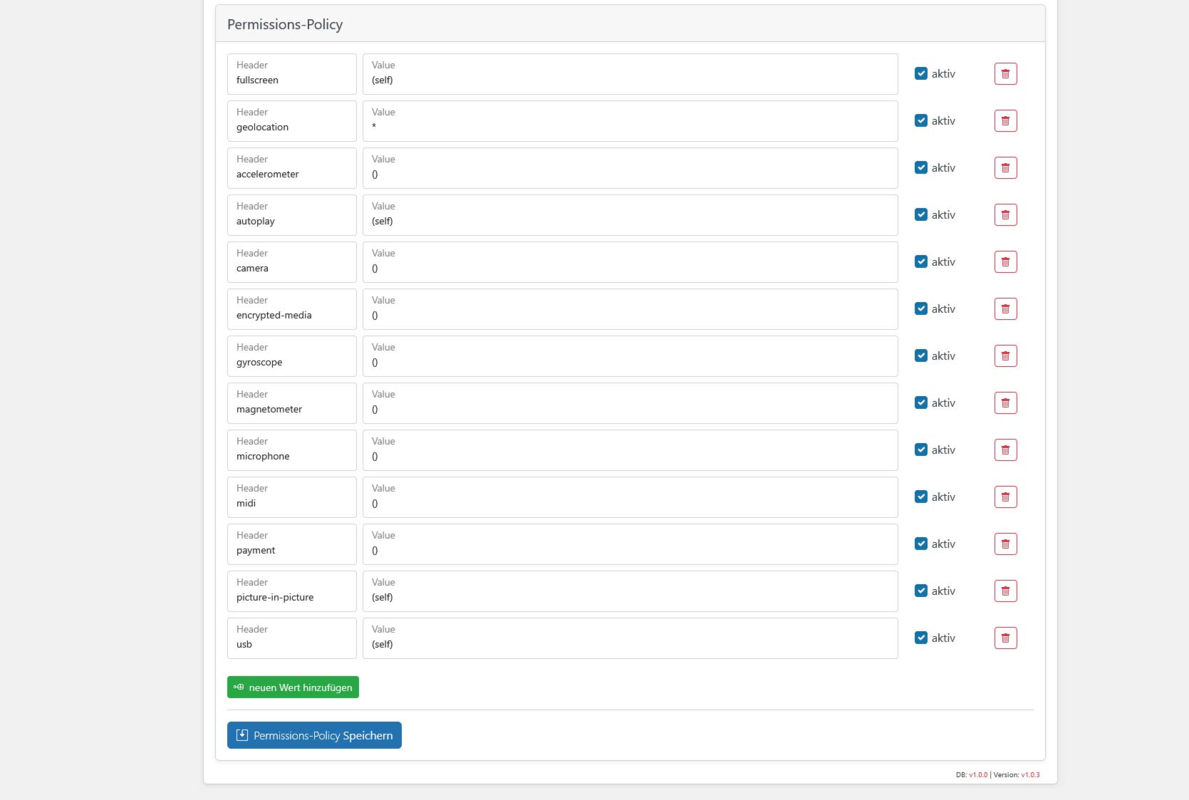Toggle aktiv checkbox for gyroscope

[921, 356]
